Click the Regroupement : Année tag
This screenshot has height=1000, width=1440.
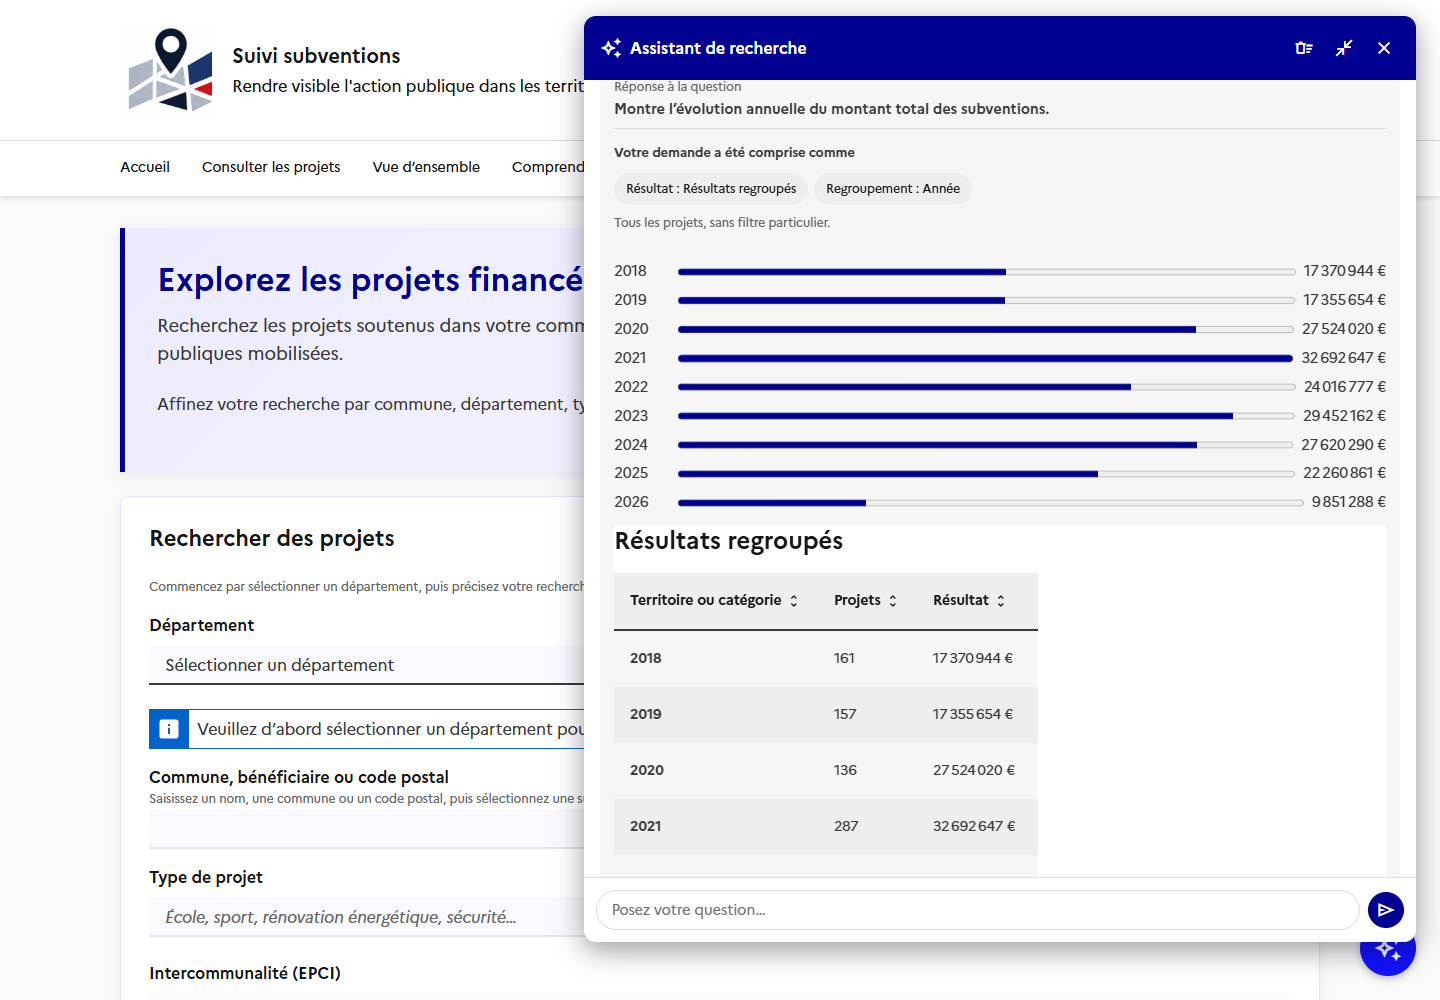(x=893, y=189)
